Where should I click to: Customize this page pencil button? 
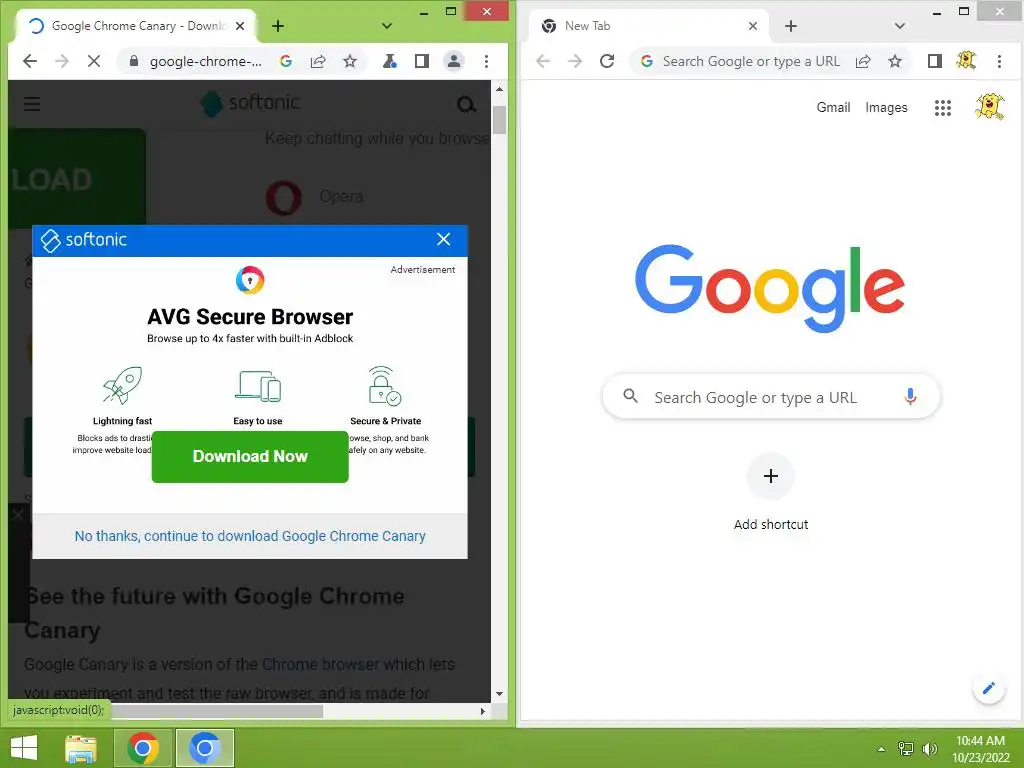pos(989,688)
